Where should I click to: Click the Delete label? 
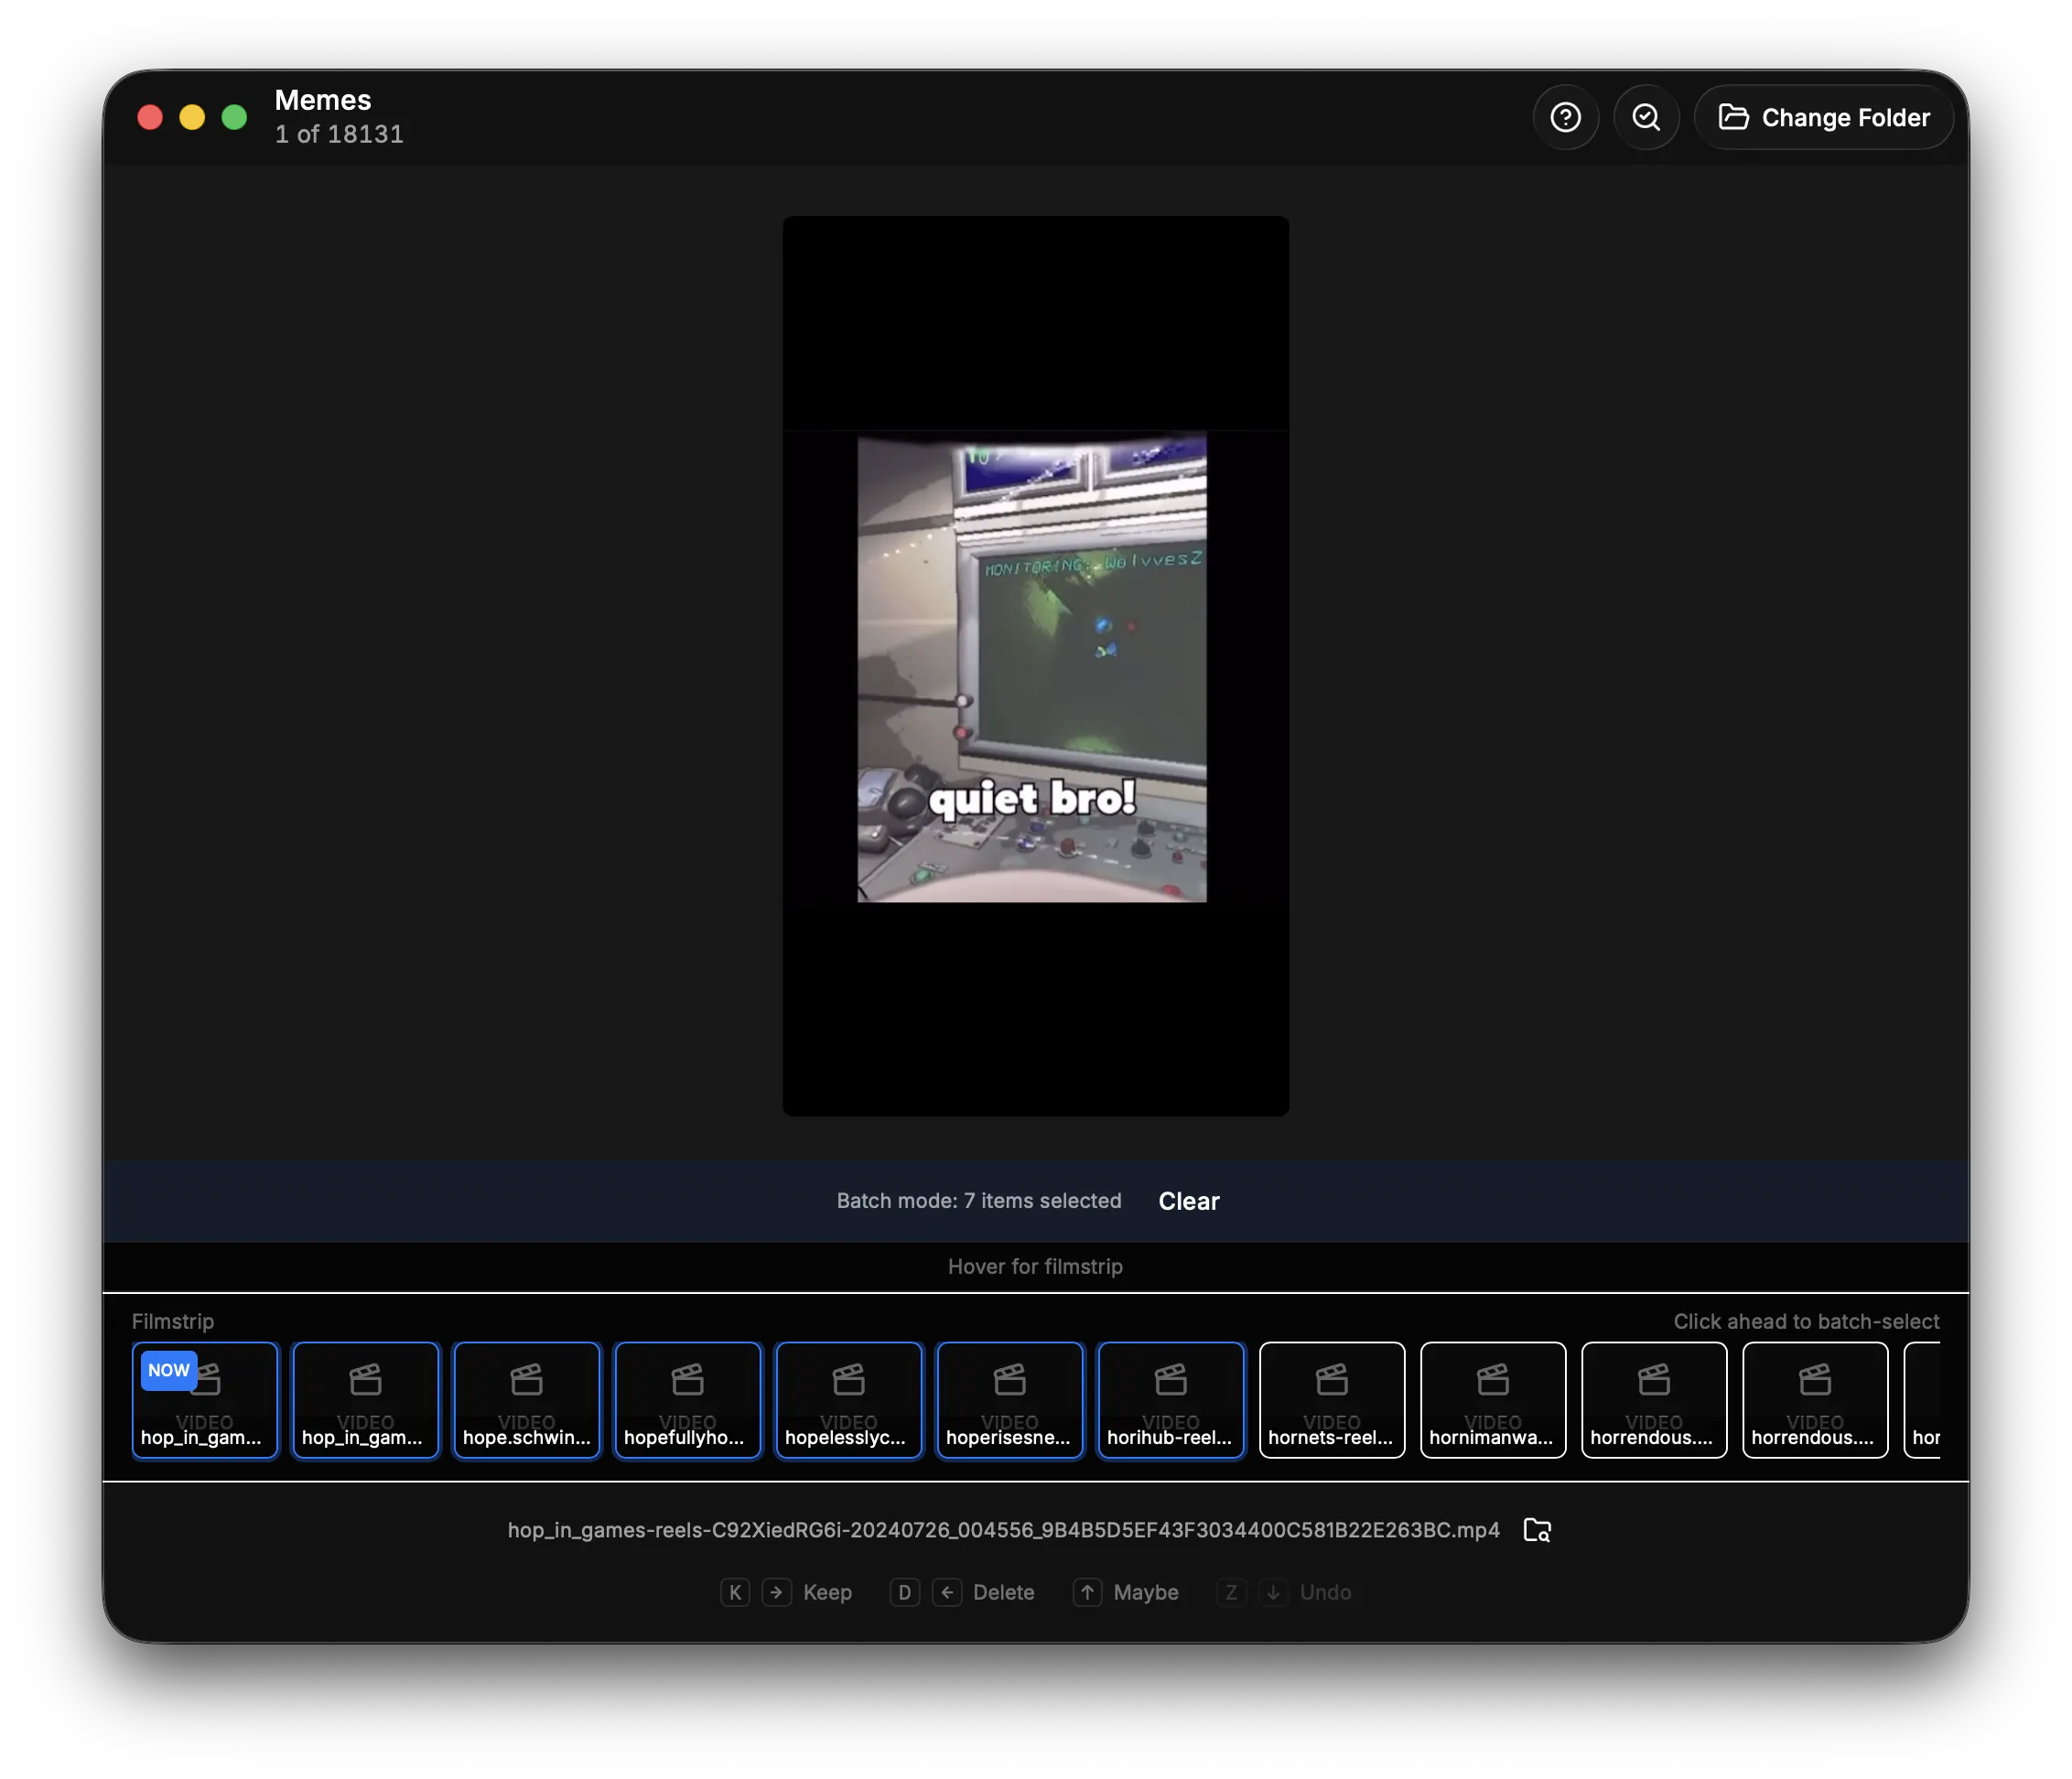(x=1003, y=1591)
